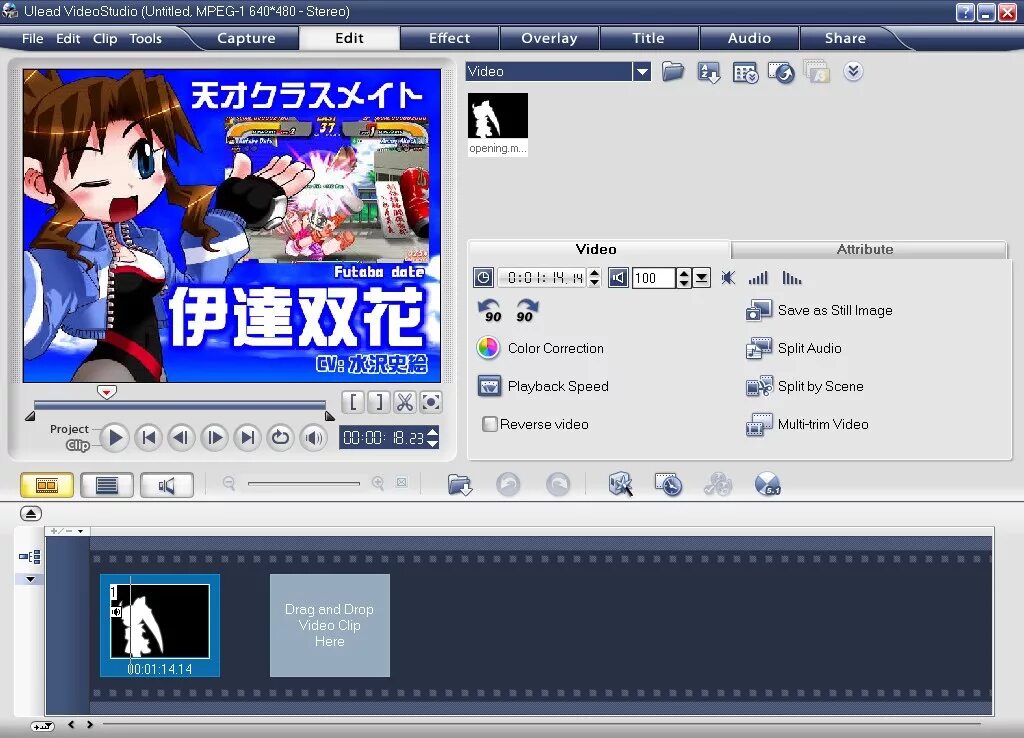Open Color Correction
The image size is (1024, 738).
click(x=540, y=348)
